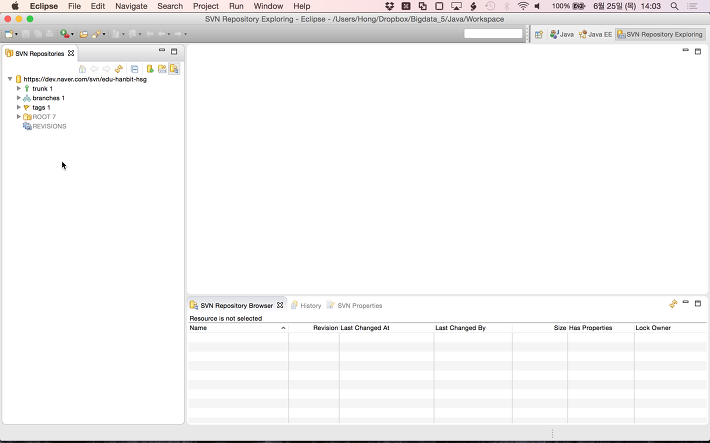Open the New wizard dropdown arrow
This screenshot has width=710, height=443.
(16, 34)
